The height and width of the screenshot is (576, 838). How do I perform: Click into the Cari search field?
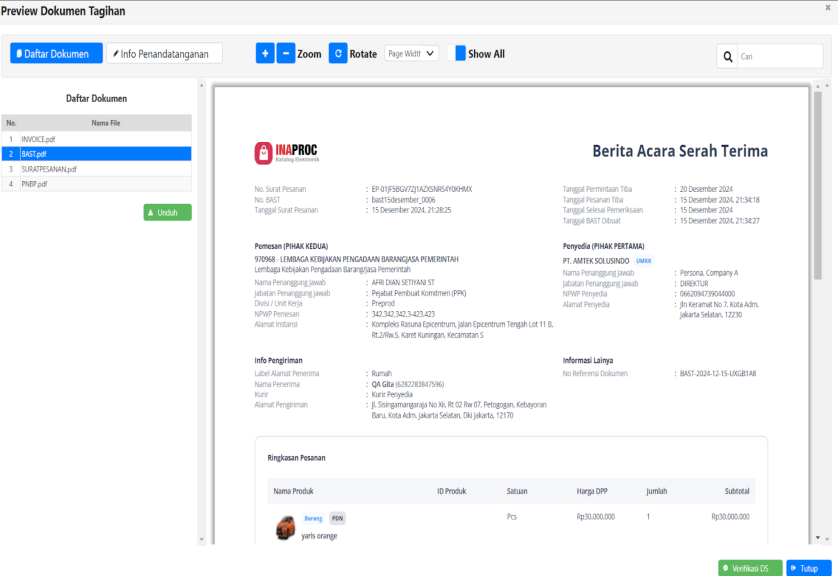tap(778, 56)
